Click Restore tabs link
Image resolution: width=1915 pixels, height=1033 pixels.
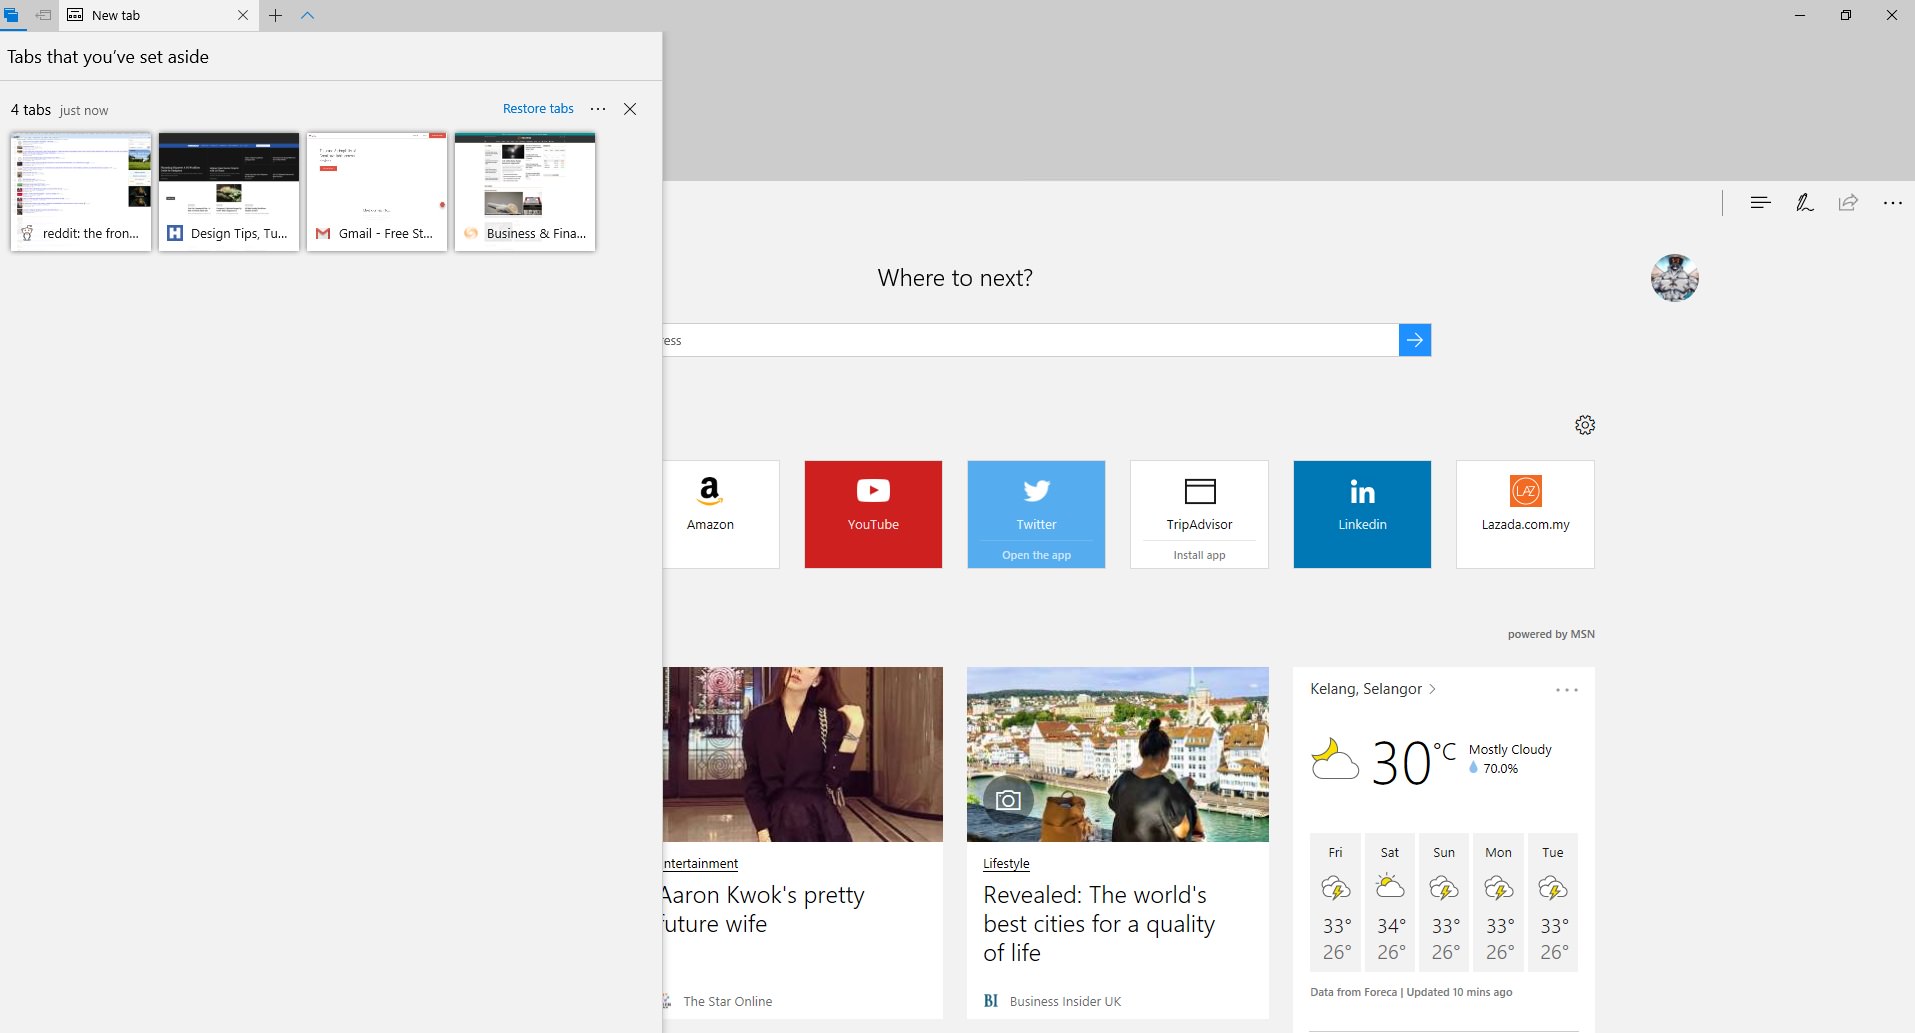538,108
